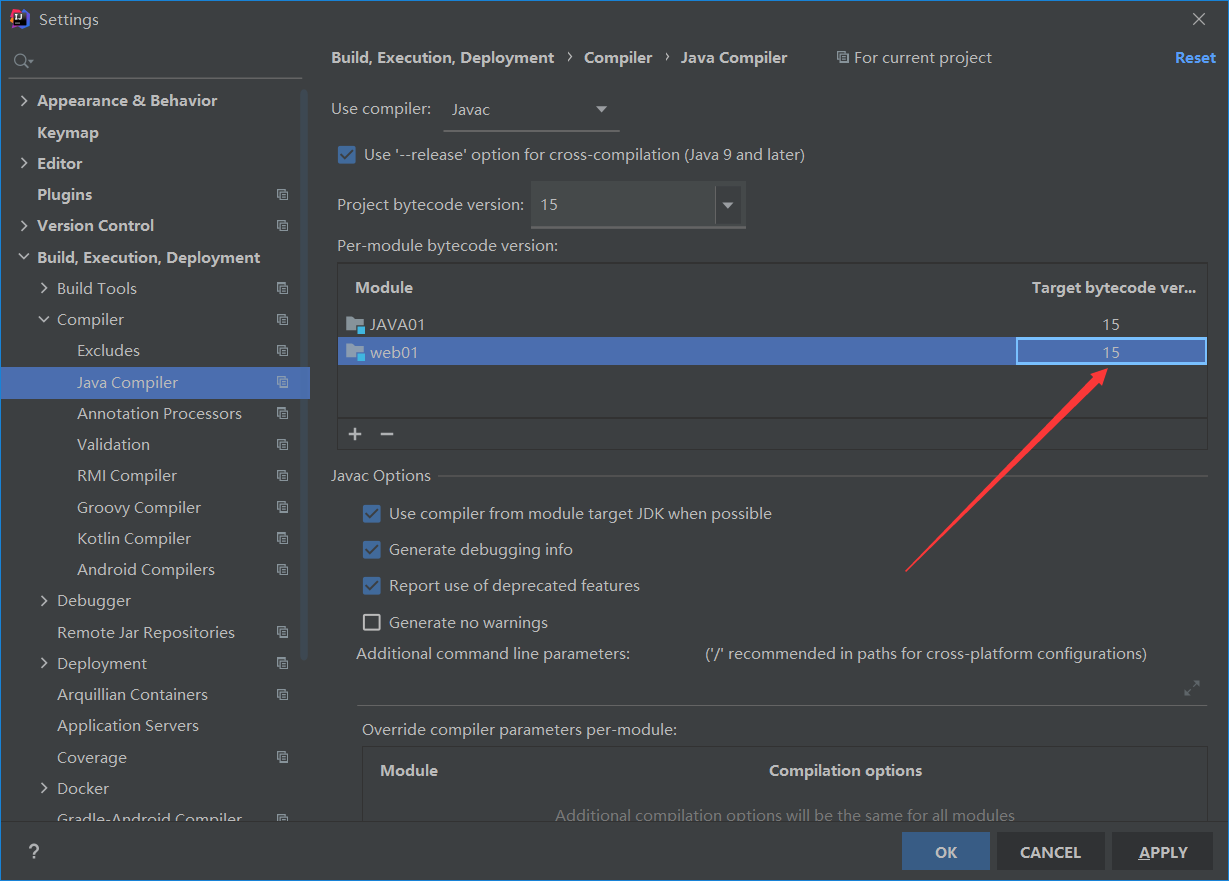The height and width of the screenshot is (881, 1229).
Task: Open help with the question mark icon
Action: pyautogui.click(x=34, y=852)
